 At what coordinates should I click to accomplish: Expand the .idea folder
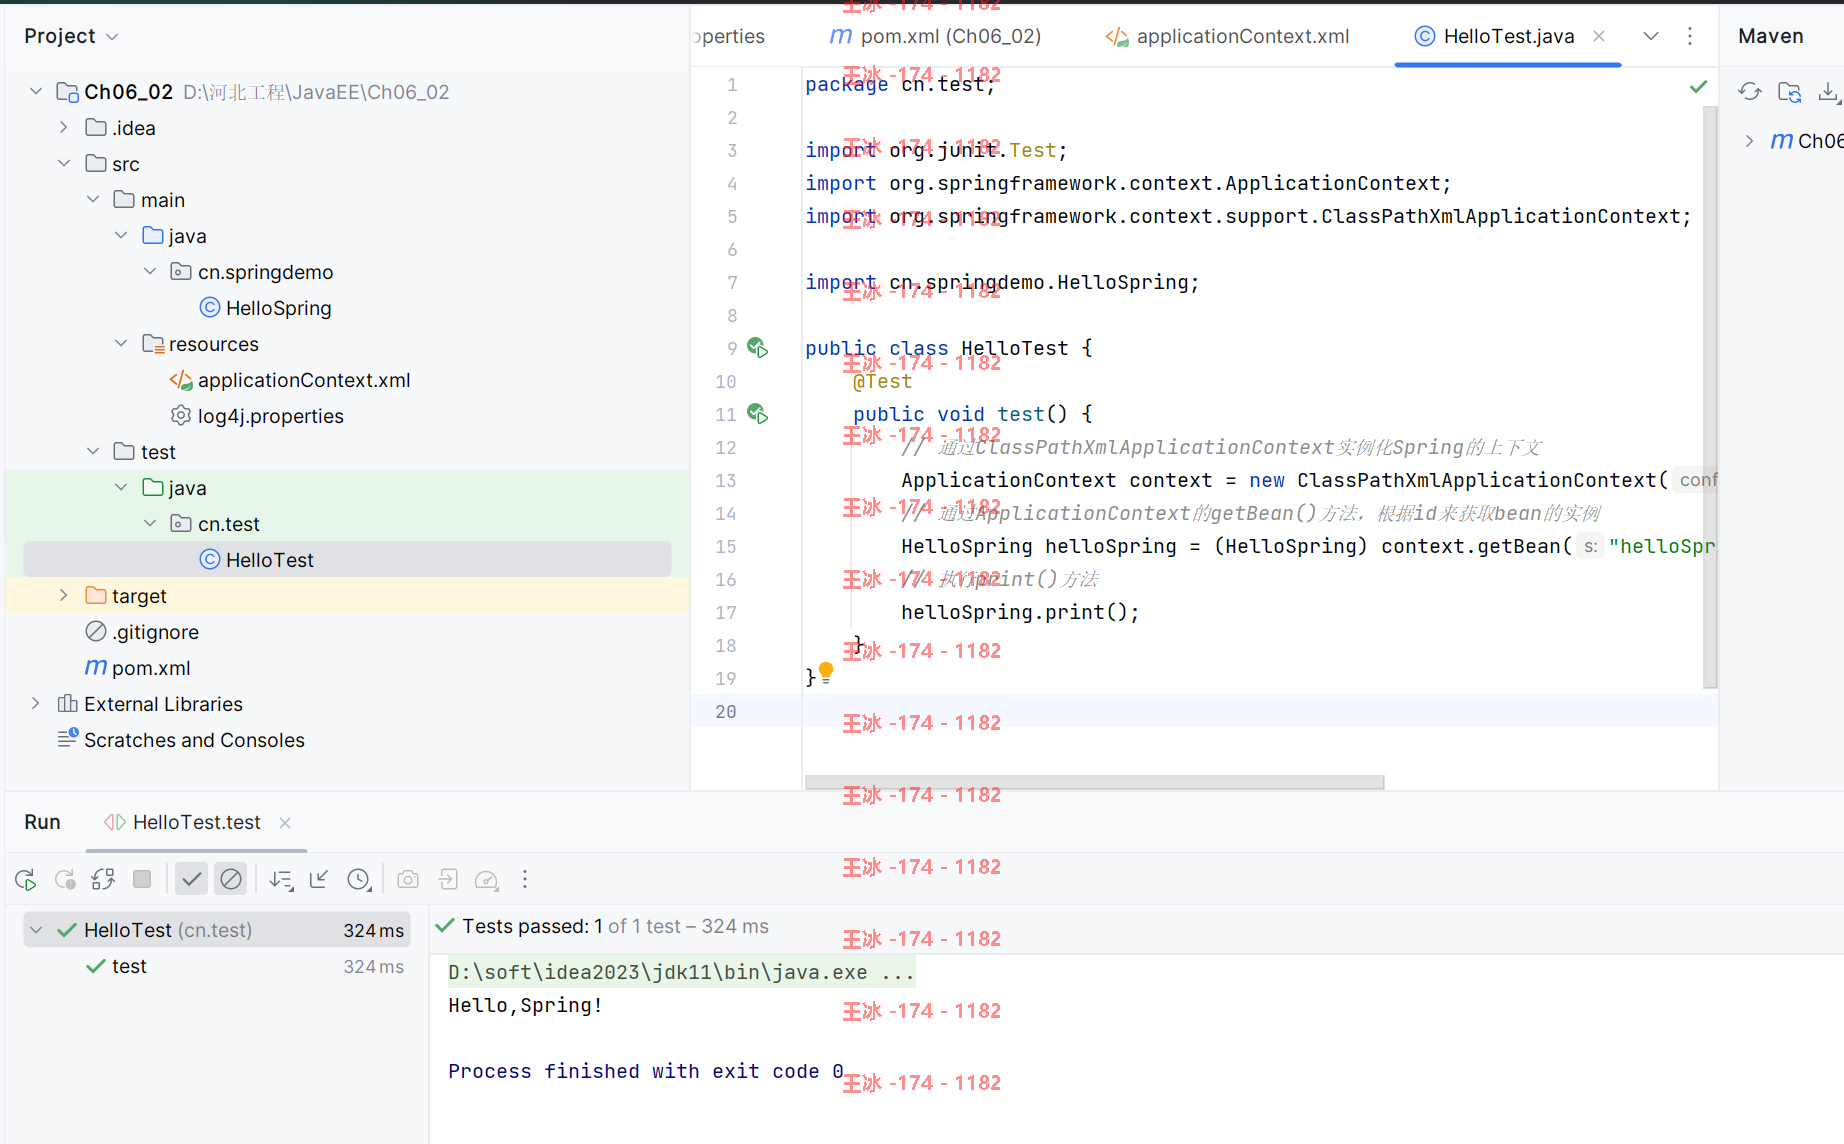(x=64, y=128)
